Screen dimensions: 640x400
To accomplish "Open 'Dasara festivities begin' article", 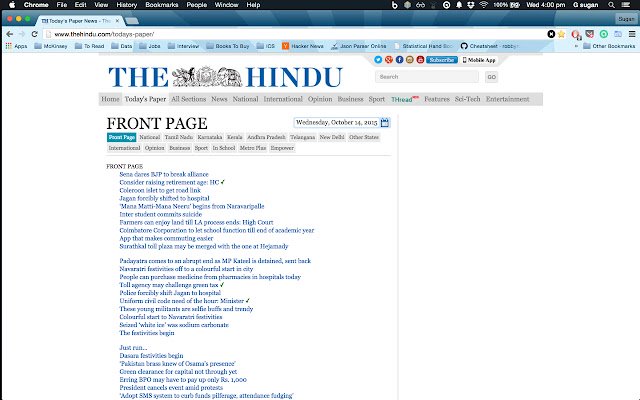I will point(151,356).
